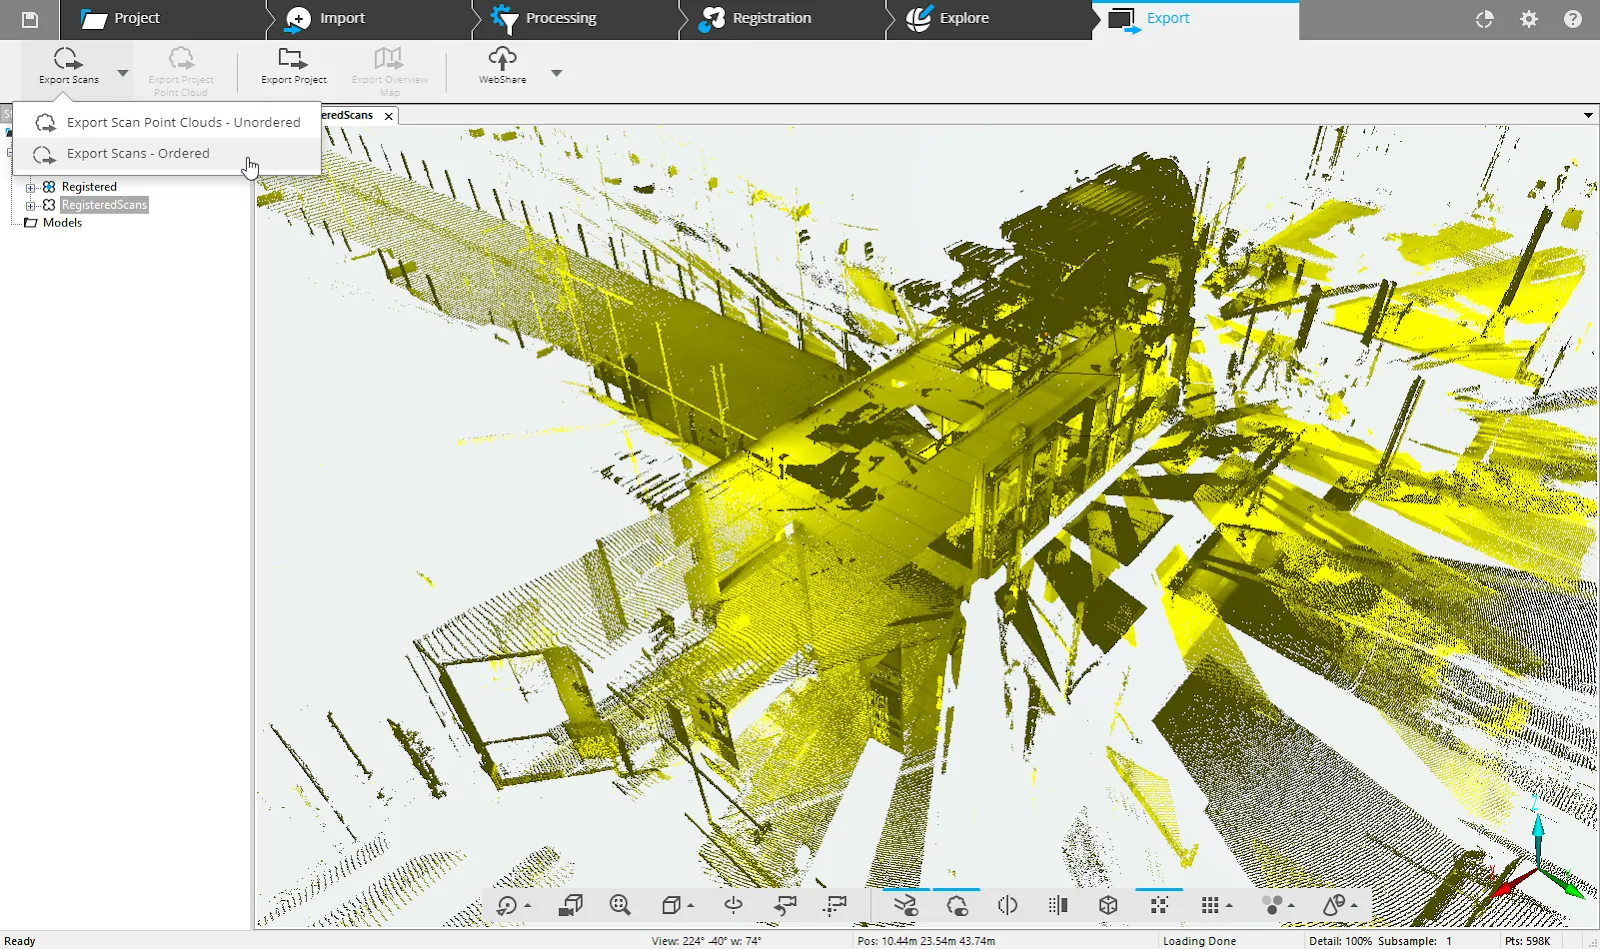Close the RegisteredScans view tab
This screenshot has height=949, width=1600.
coord(389,116)
